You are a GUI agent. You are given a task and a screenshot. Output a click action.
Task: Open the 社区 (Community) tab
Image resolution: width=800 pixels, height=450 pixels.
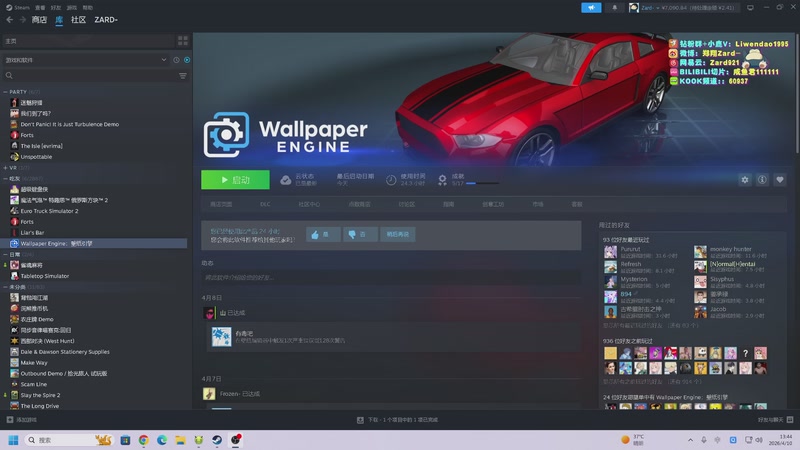click(x=78, y=20)
